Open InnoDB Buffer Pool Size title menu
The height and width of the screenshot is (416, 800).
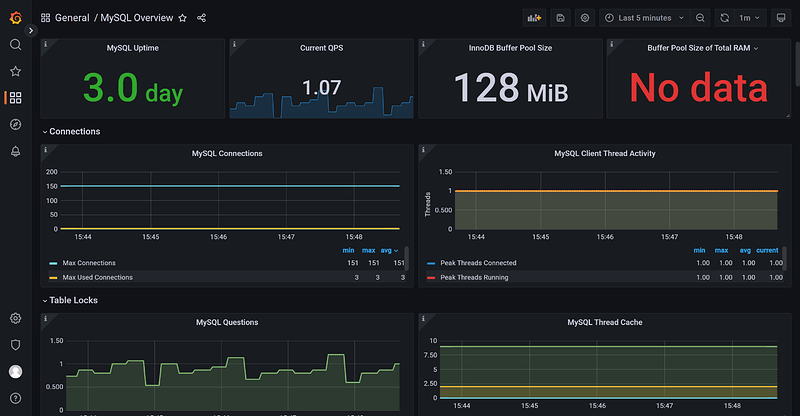510,48
